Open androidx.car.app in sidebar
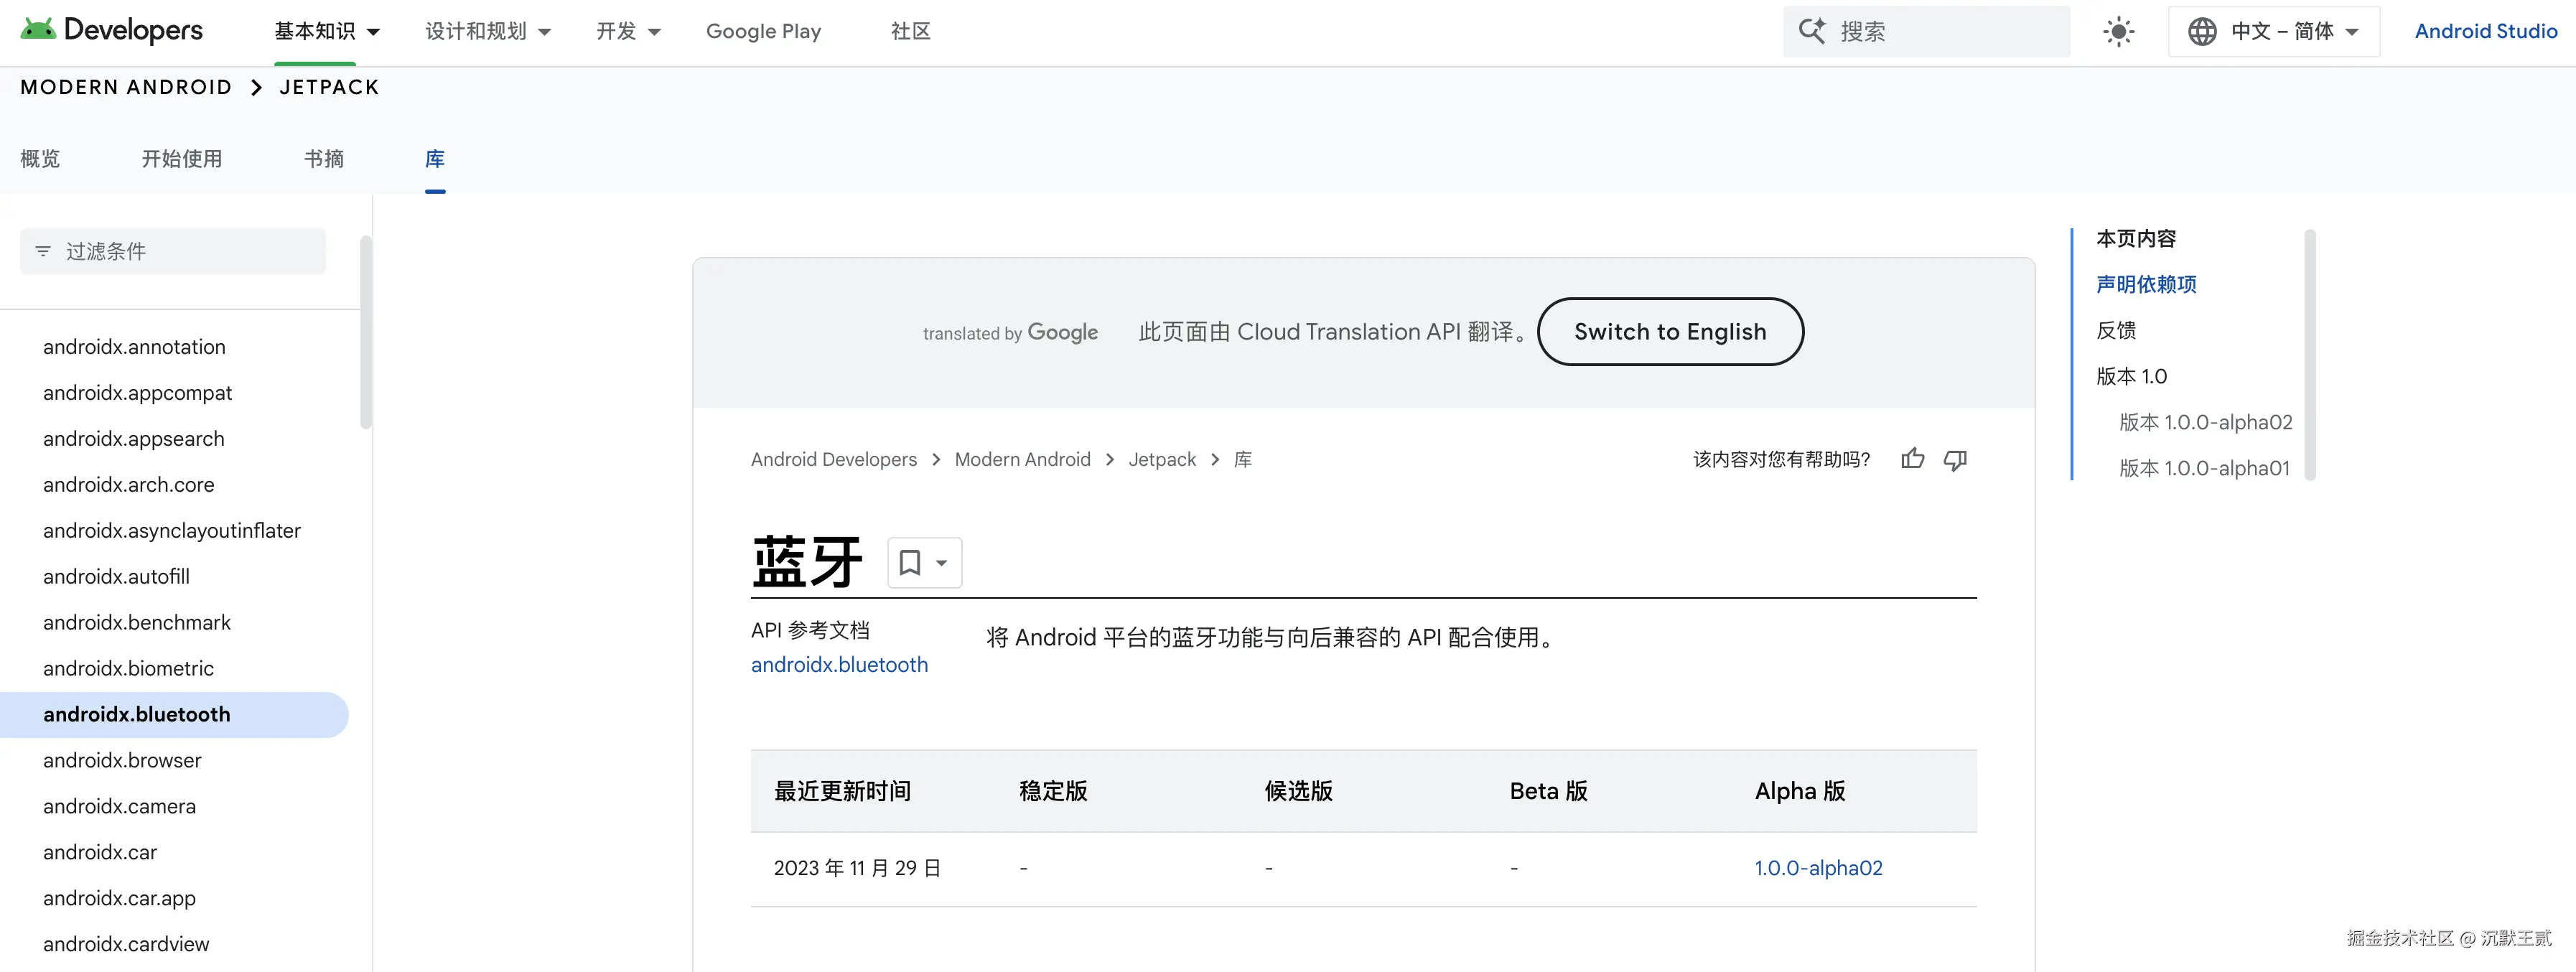This screenshot has width=2576, height=972. point(119,899)
